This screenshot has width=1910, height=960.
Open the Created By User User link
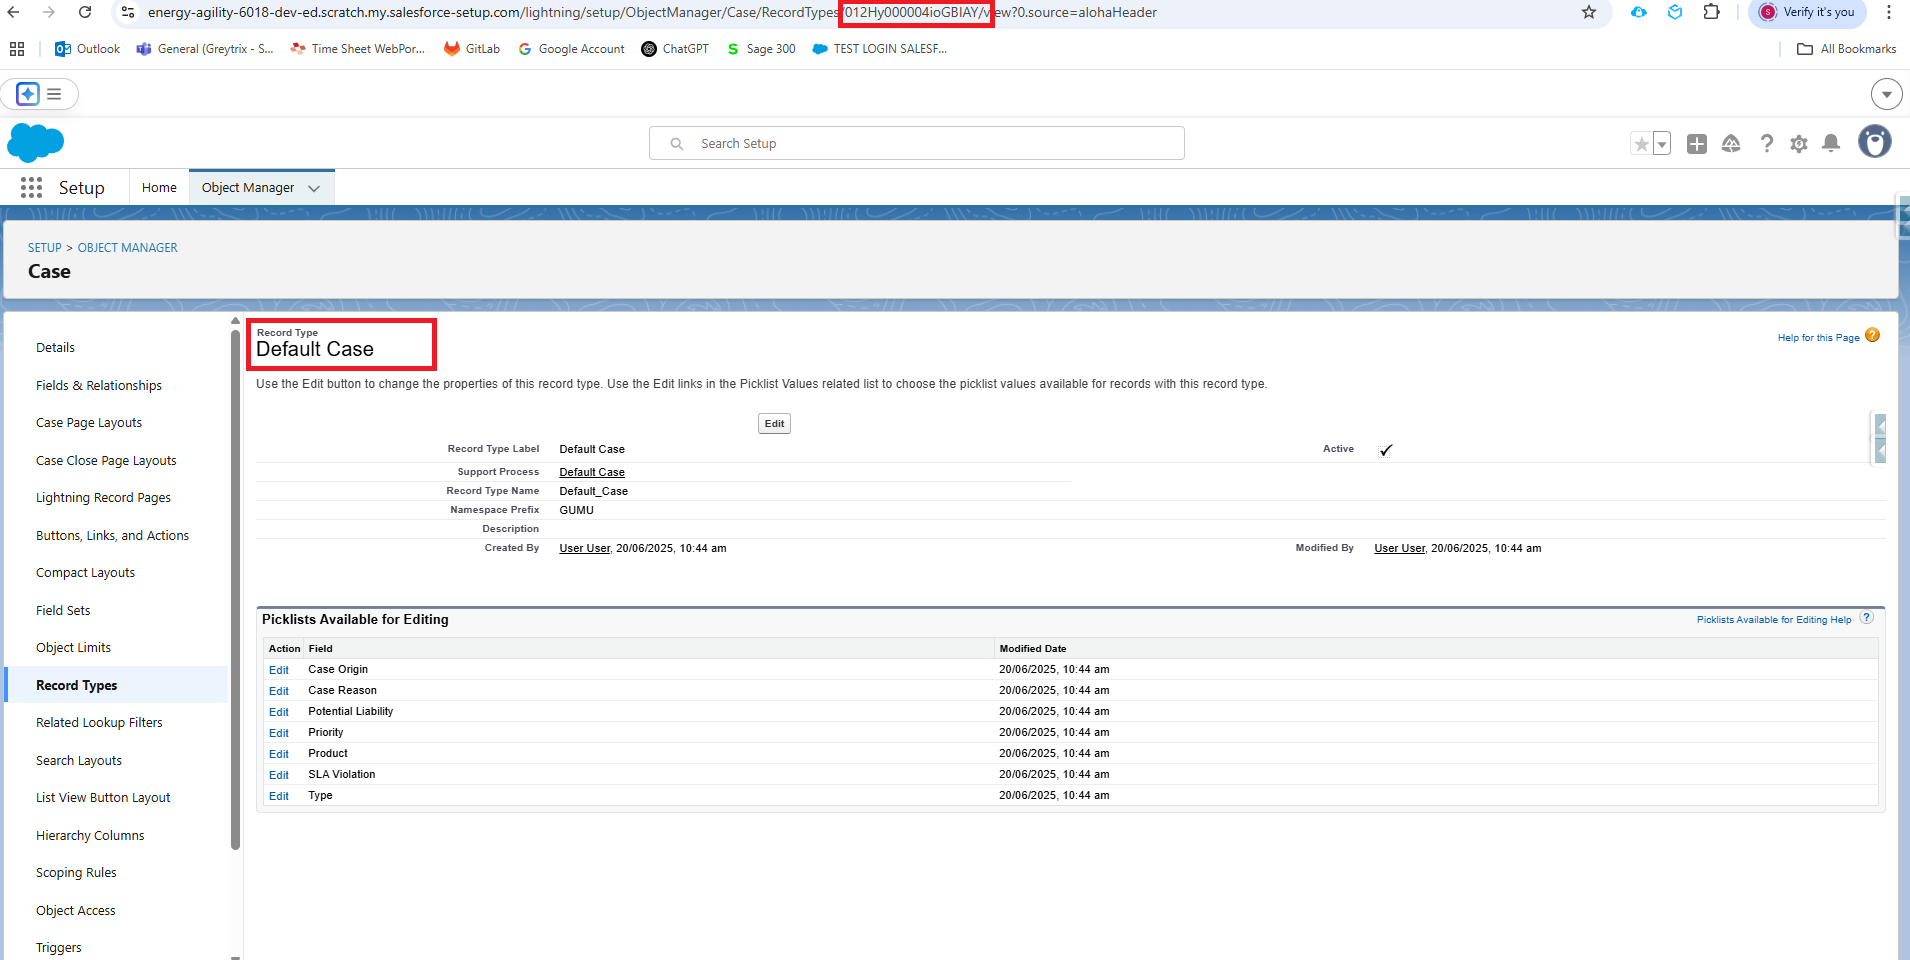point(584,548)
